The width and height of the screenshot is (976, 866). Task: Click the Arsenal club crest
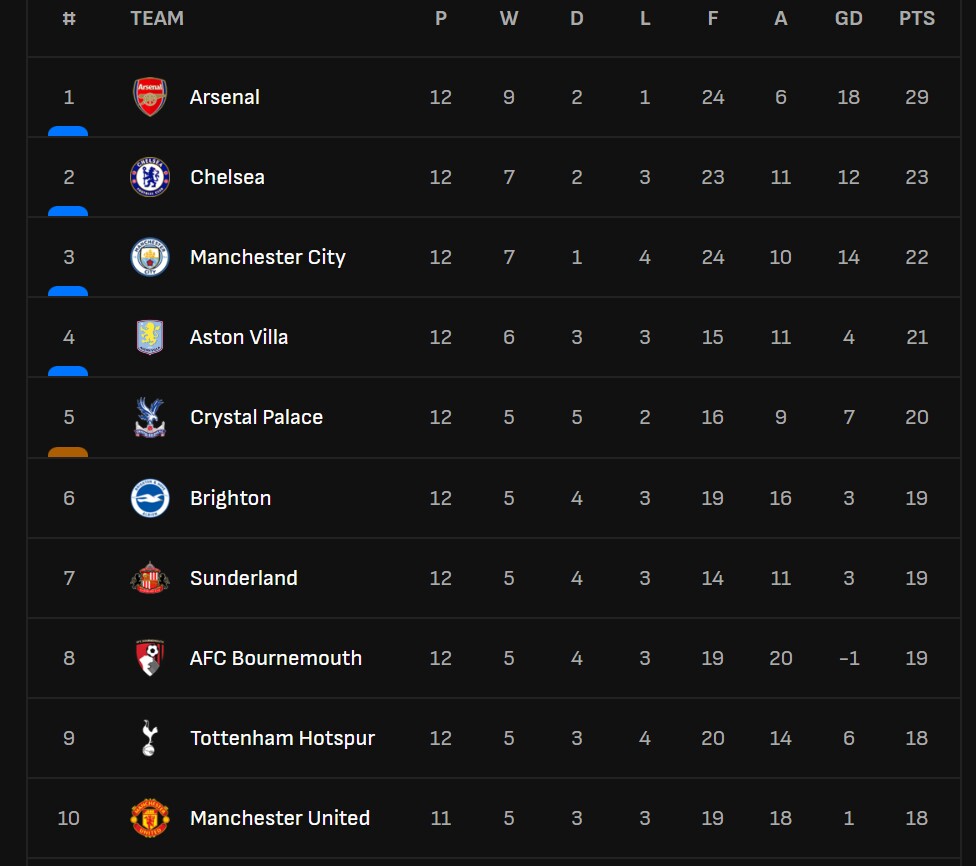pos(150,97)
